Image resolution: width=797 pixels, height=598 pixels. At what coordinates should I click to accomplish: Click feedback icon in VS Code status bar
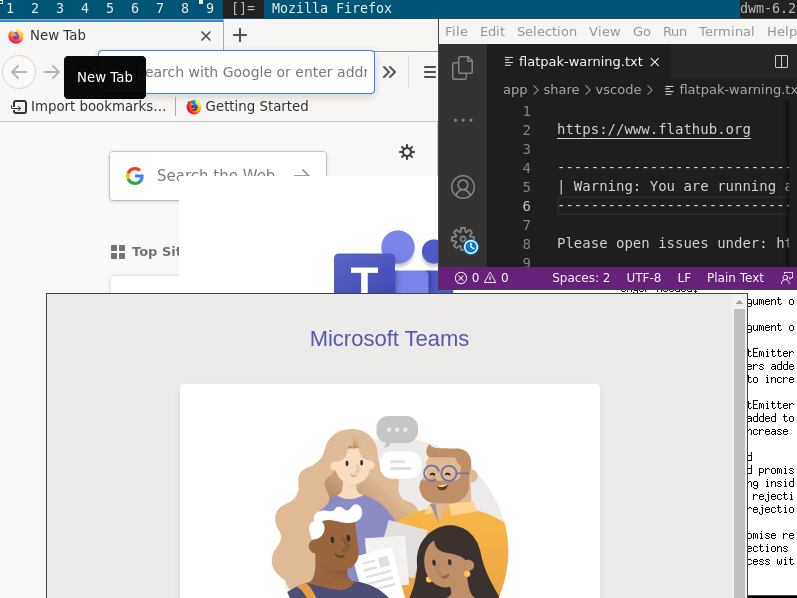(787, 278)
